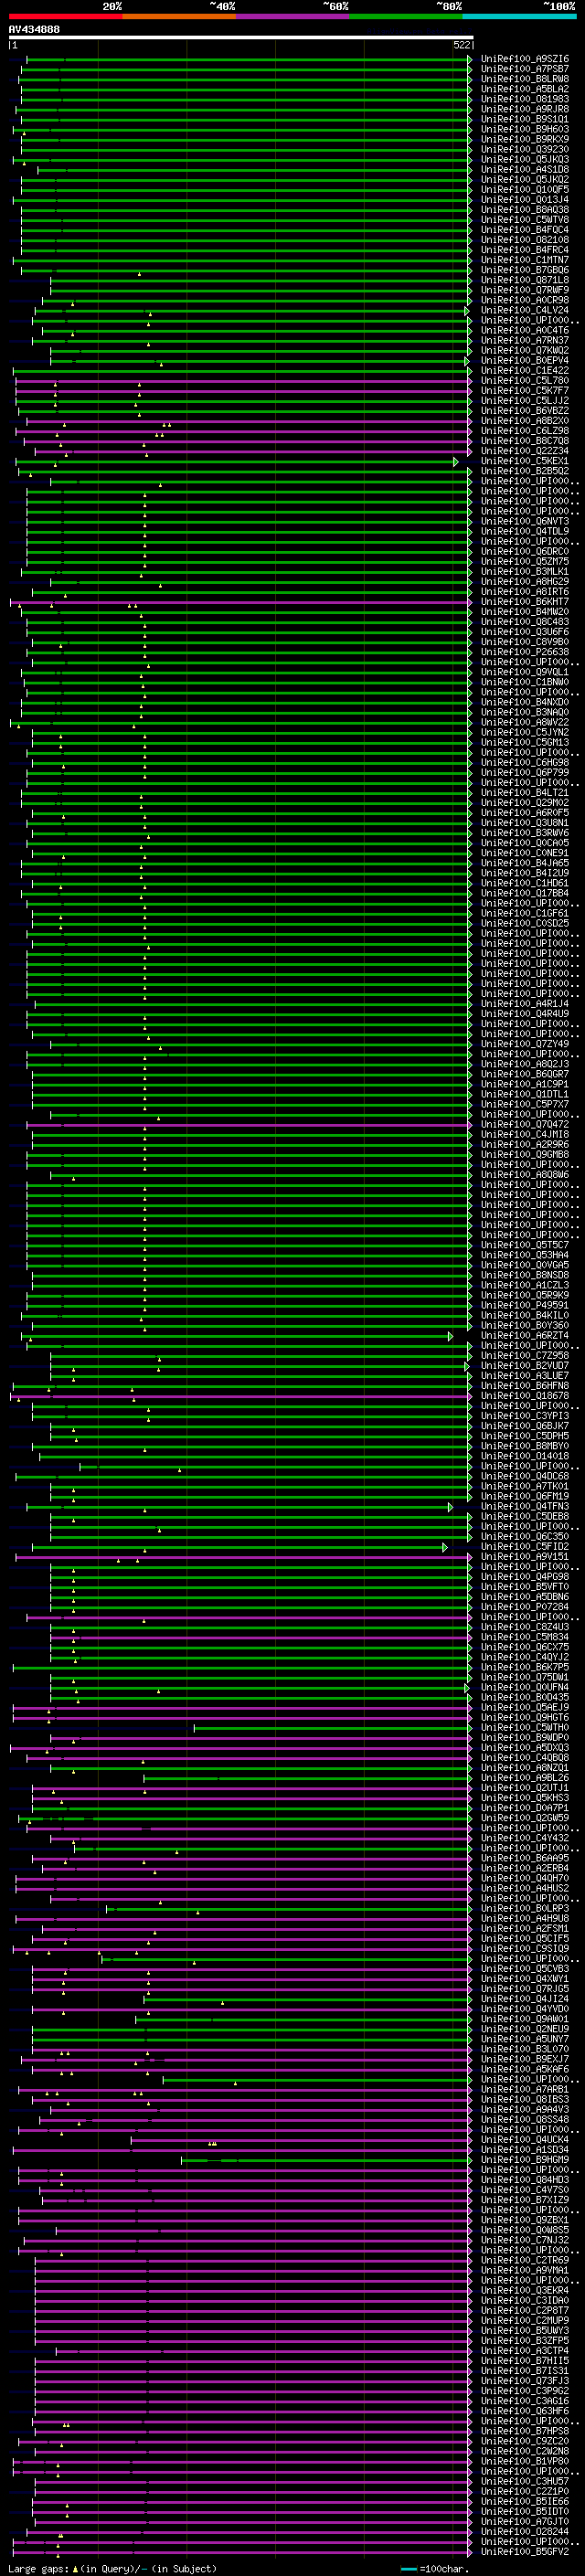The width and height of the screenshot is (585, 2576).
Task: Open the UniRef100_Q8C483 hit
Action: point(524,621)
